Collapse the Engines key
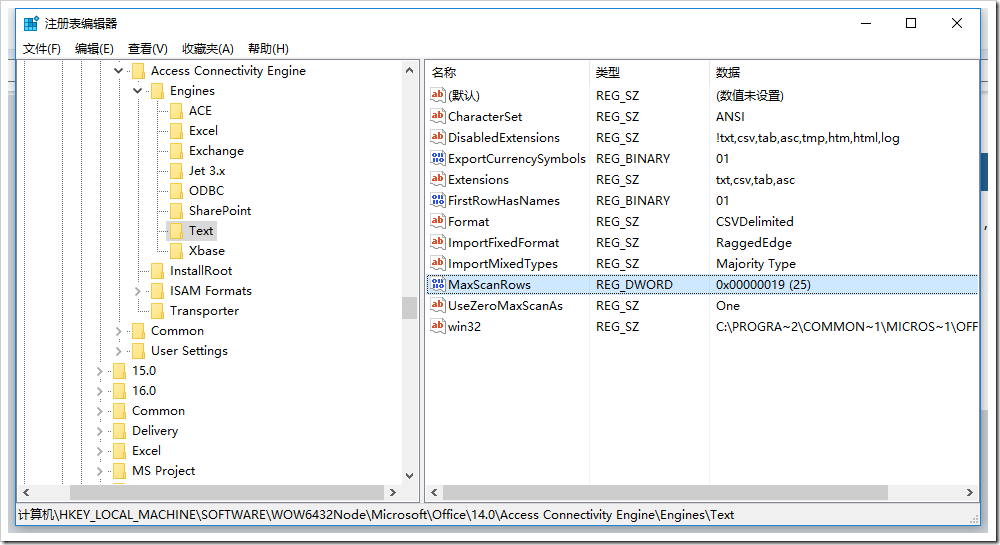 [138, 91]
